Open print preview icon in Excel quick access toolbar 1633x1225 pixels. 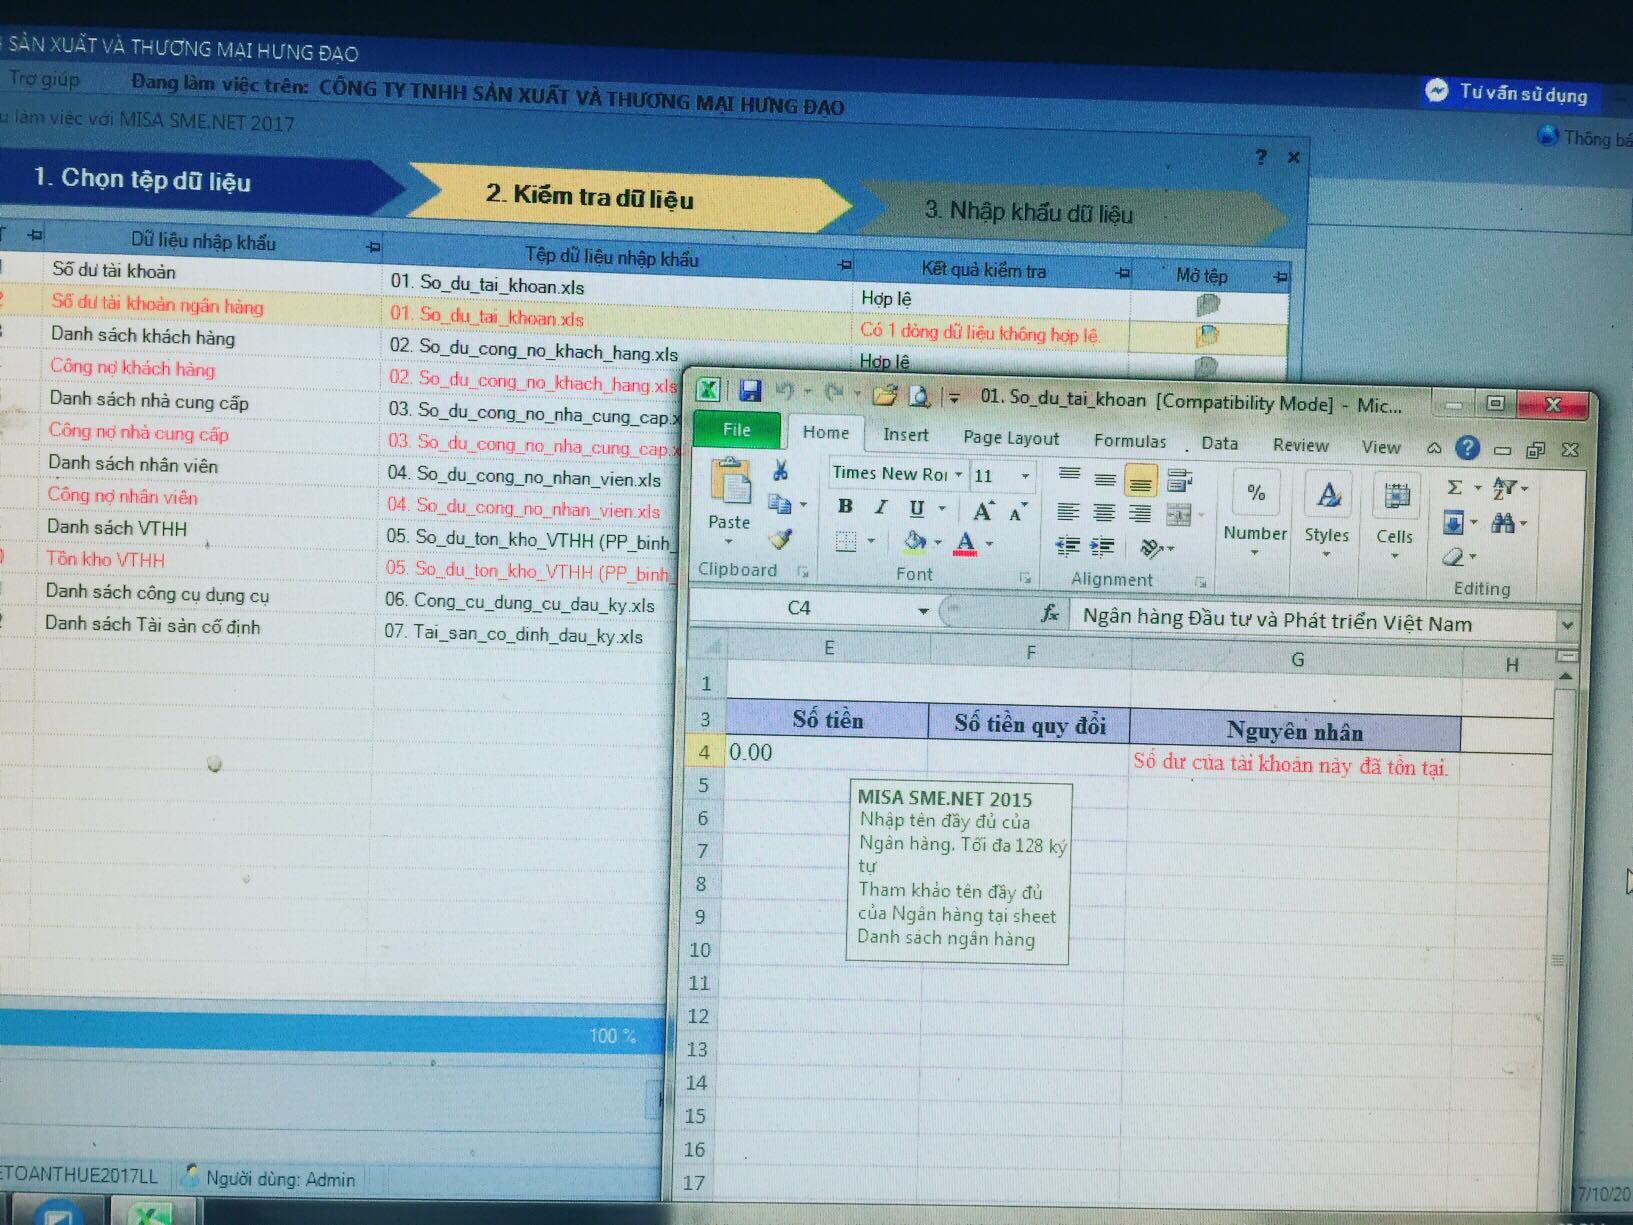click(x=919, y=397)
